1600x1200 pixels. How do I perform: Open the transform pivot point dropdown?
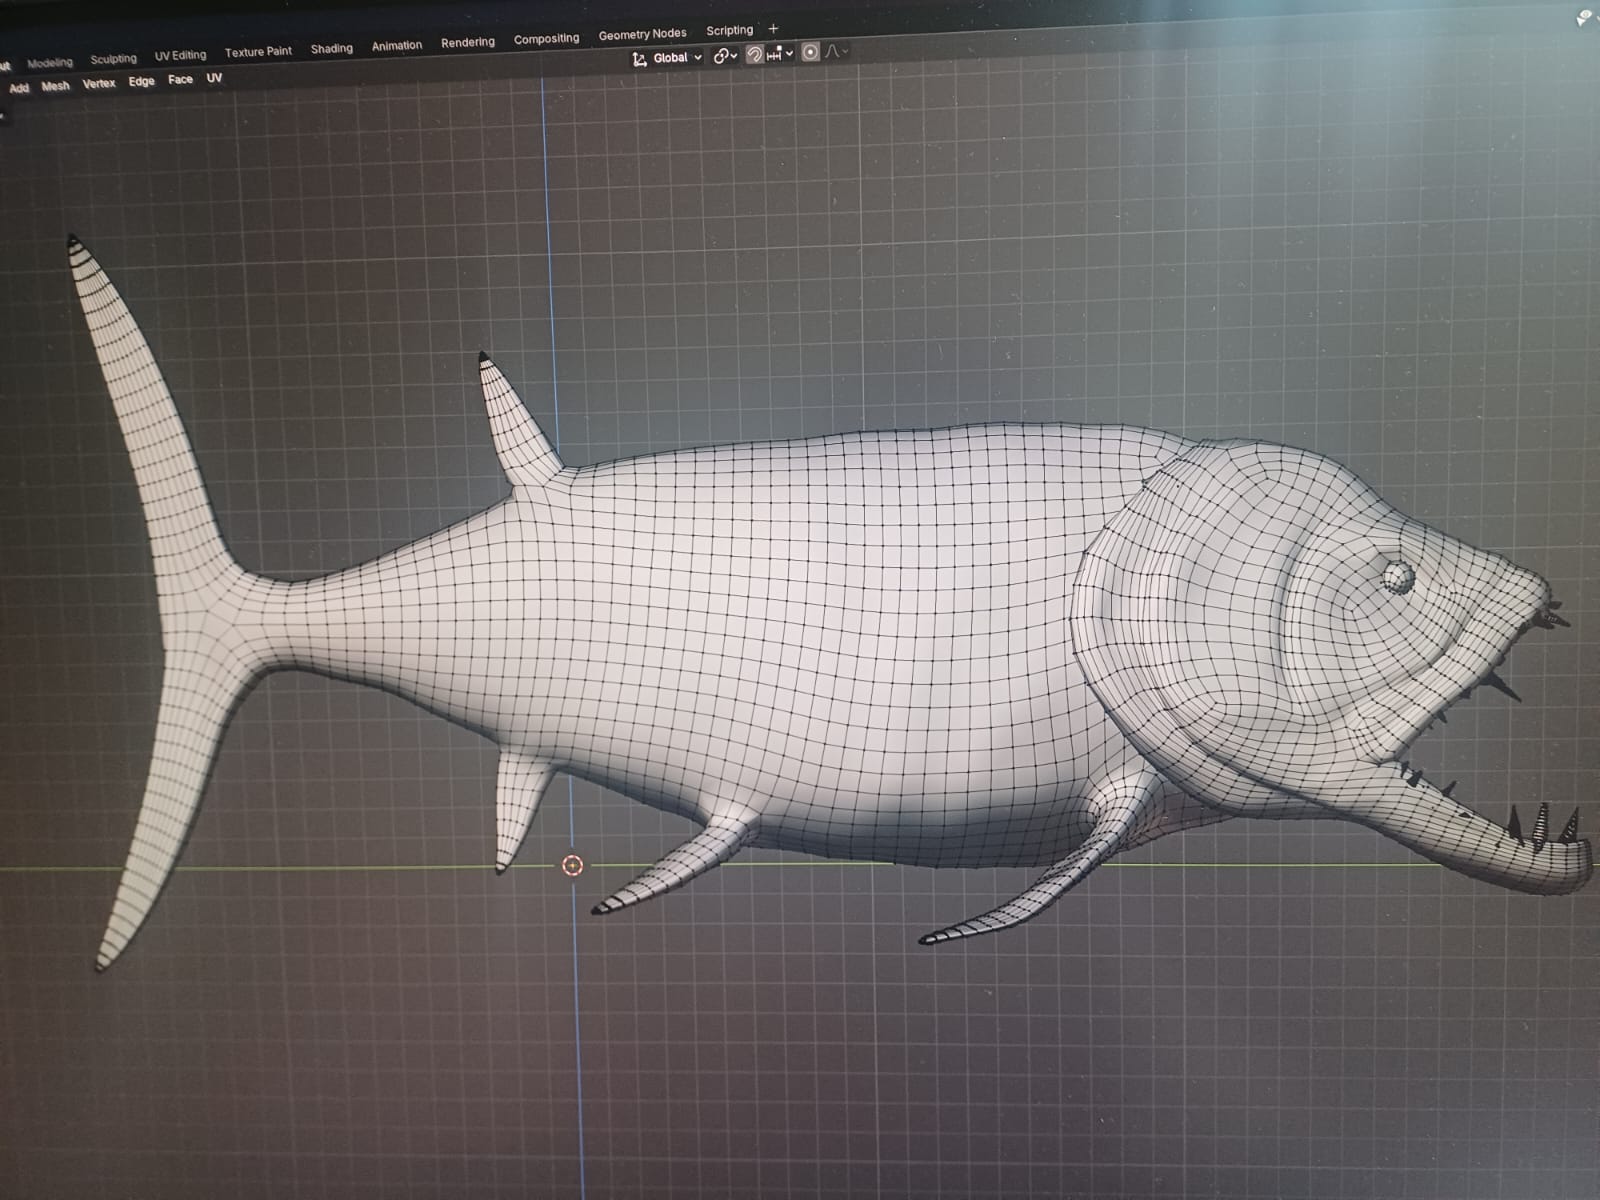point(725,56)
